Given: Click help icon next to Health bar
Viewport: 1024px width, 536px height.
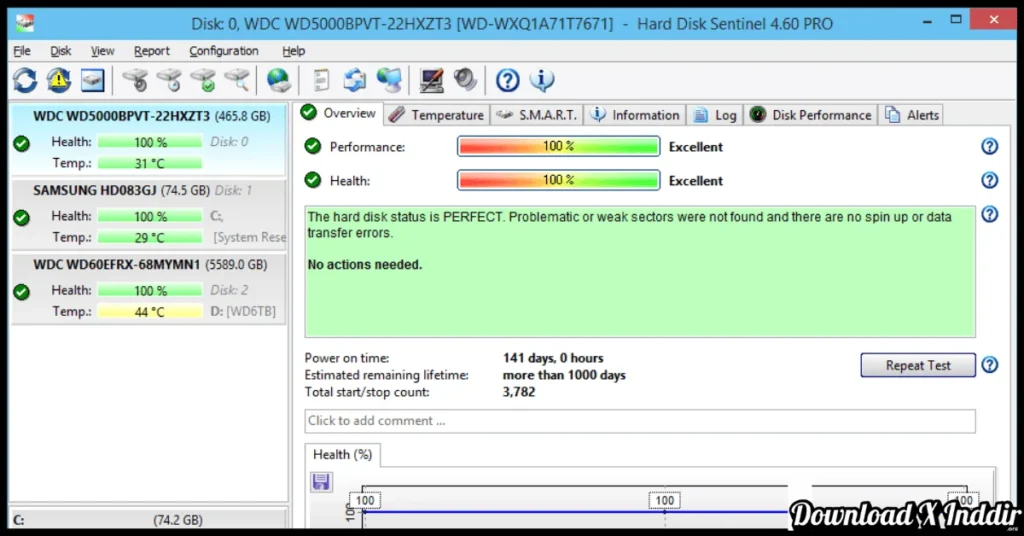Looking at the screenshot, I should pos(989,180).
